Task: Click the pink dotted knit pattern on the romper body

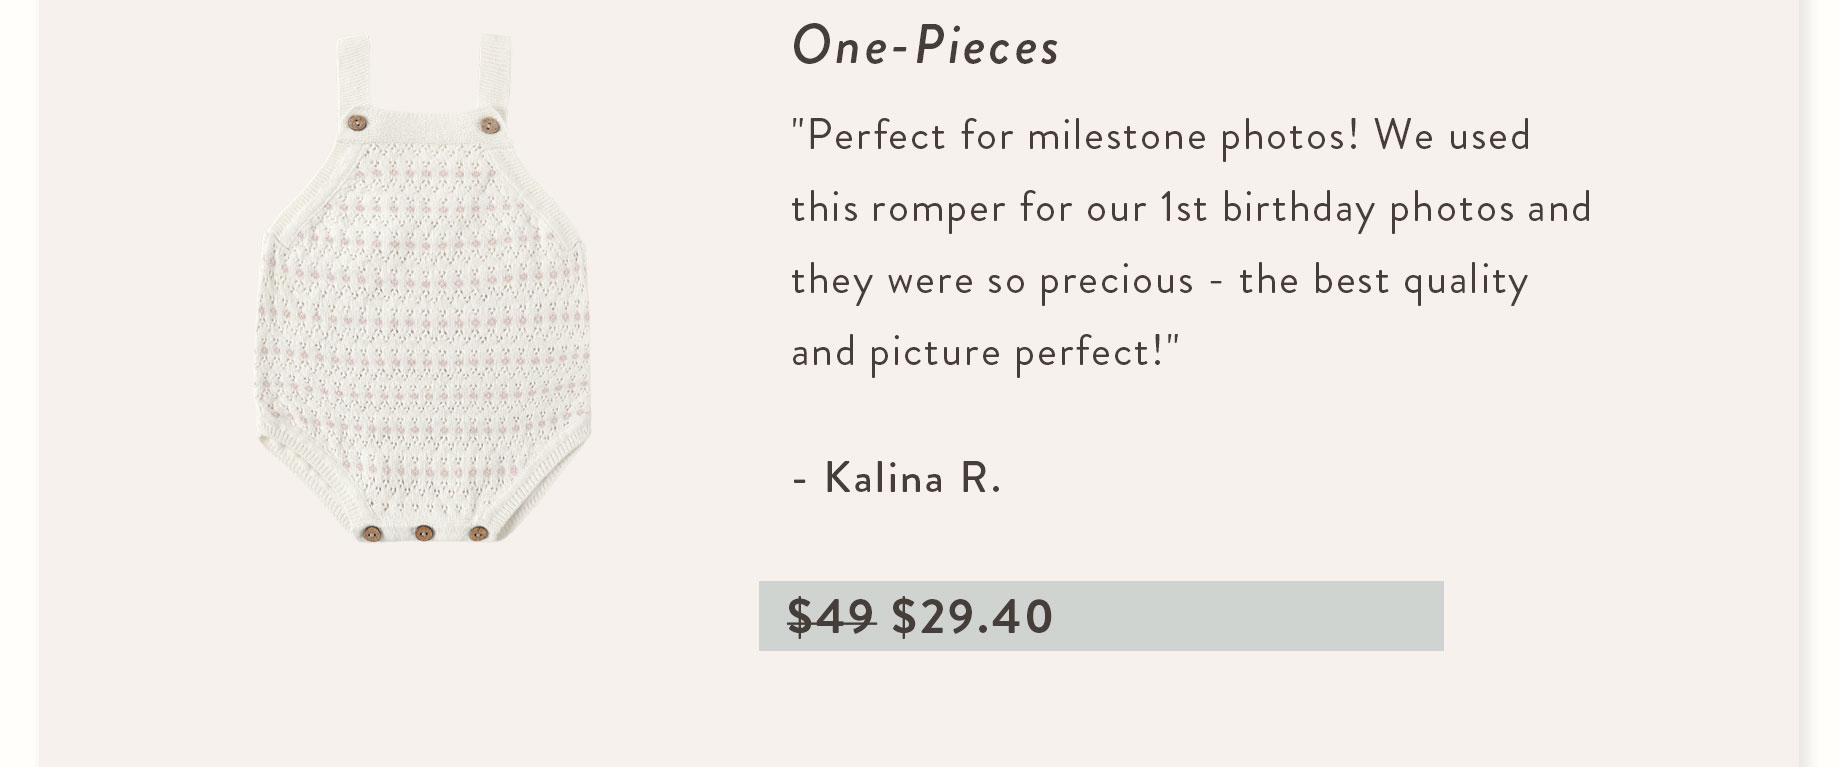Action: 423,320
